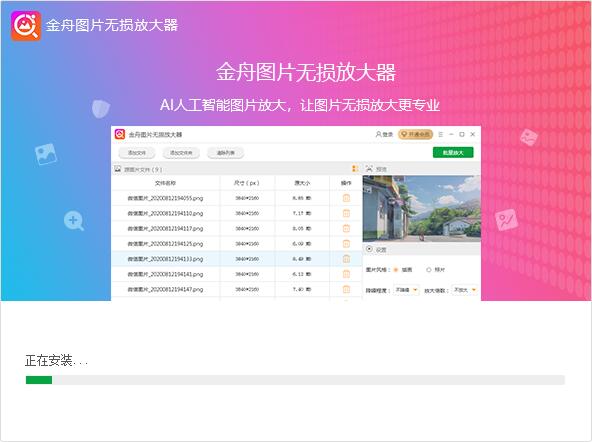Click the 添加文件 add file button

point(137,153)
